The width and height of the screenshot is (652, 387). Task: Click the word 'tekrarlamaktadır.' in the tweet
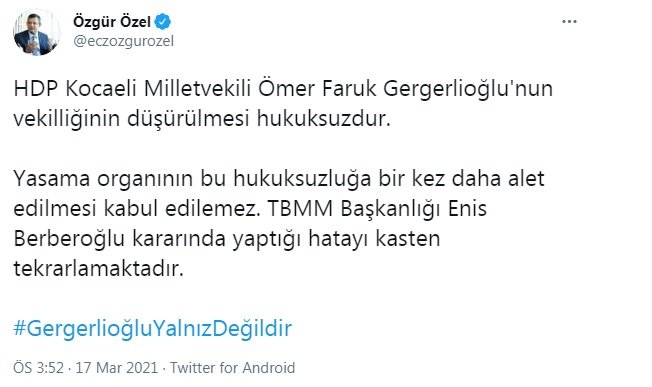[x=99, y=269]
